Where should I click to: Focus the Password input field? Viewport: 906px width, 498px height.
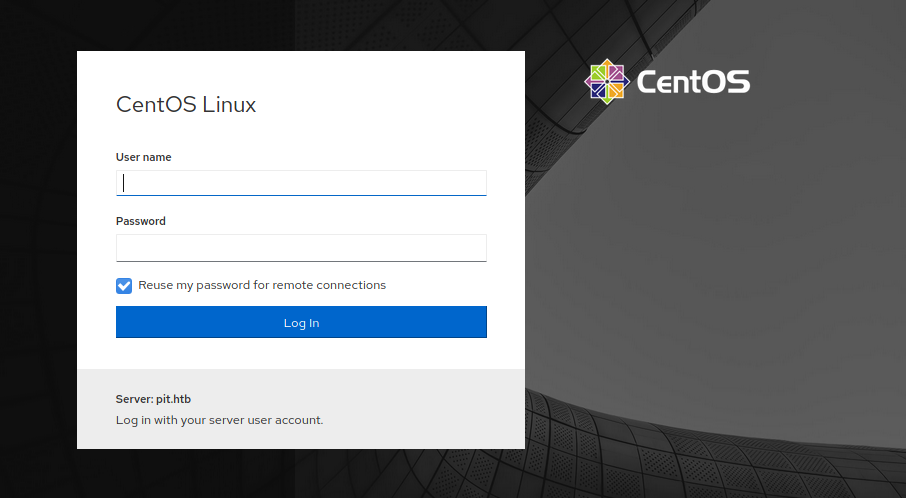coord(301,248)
